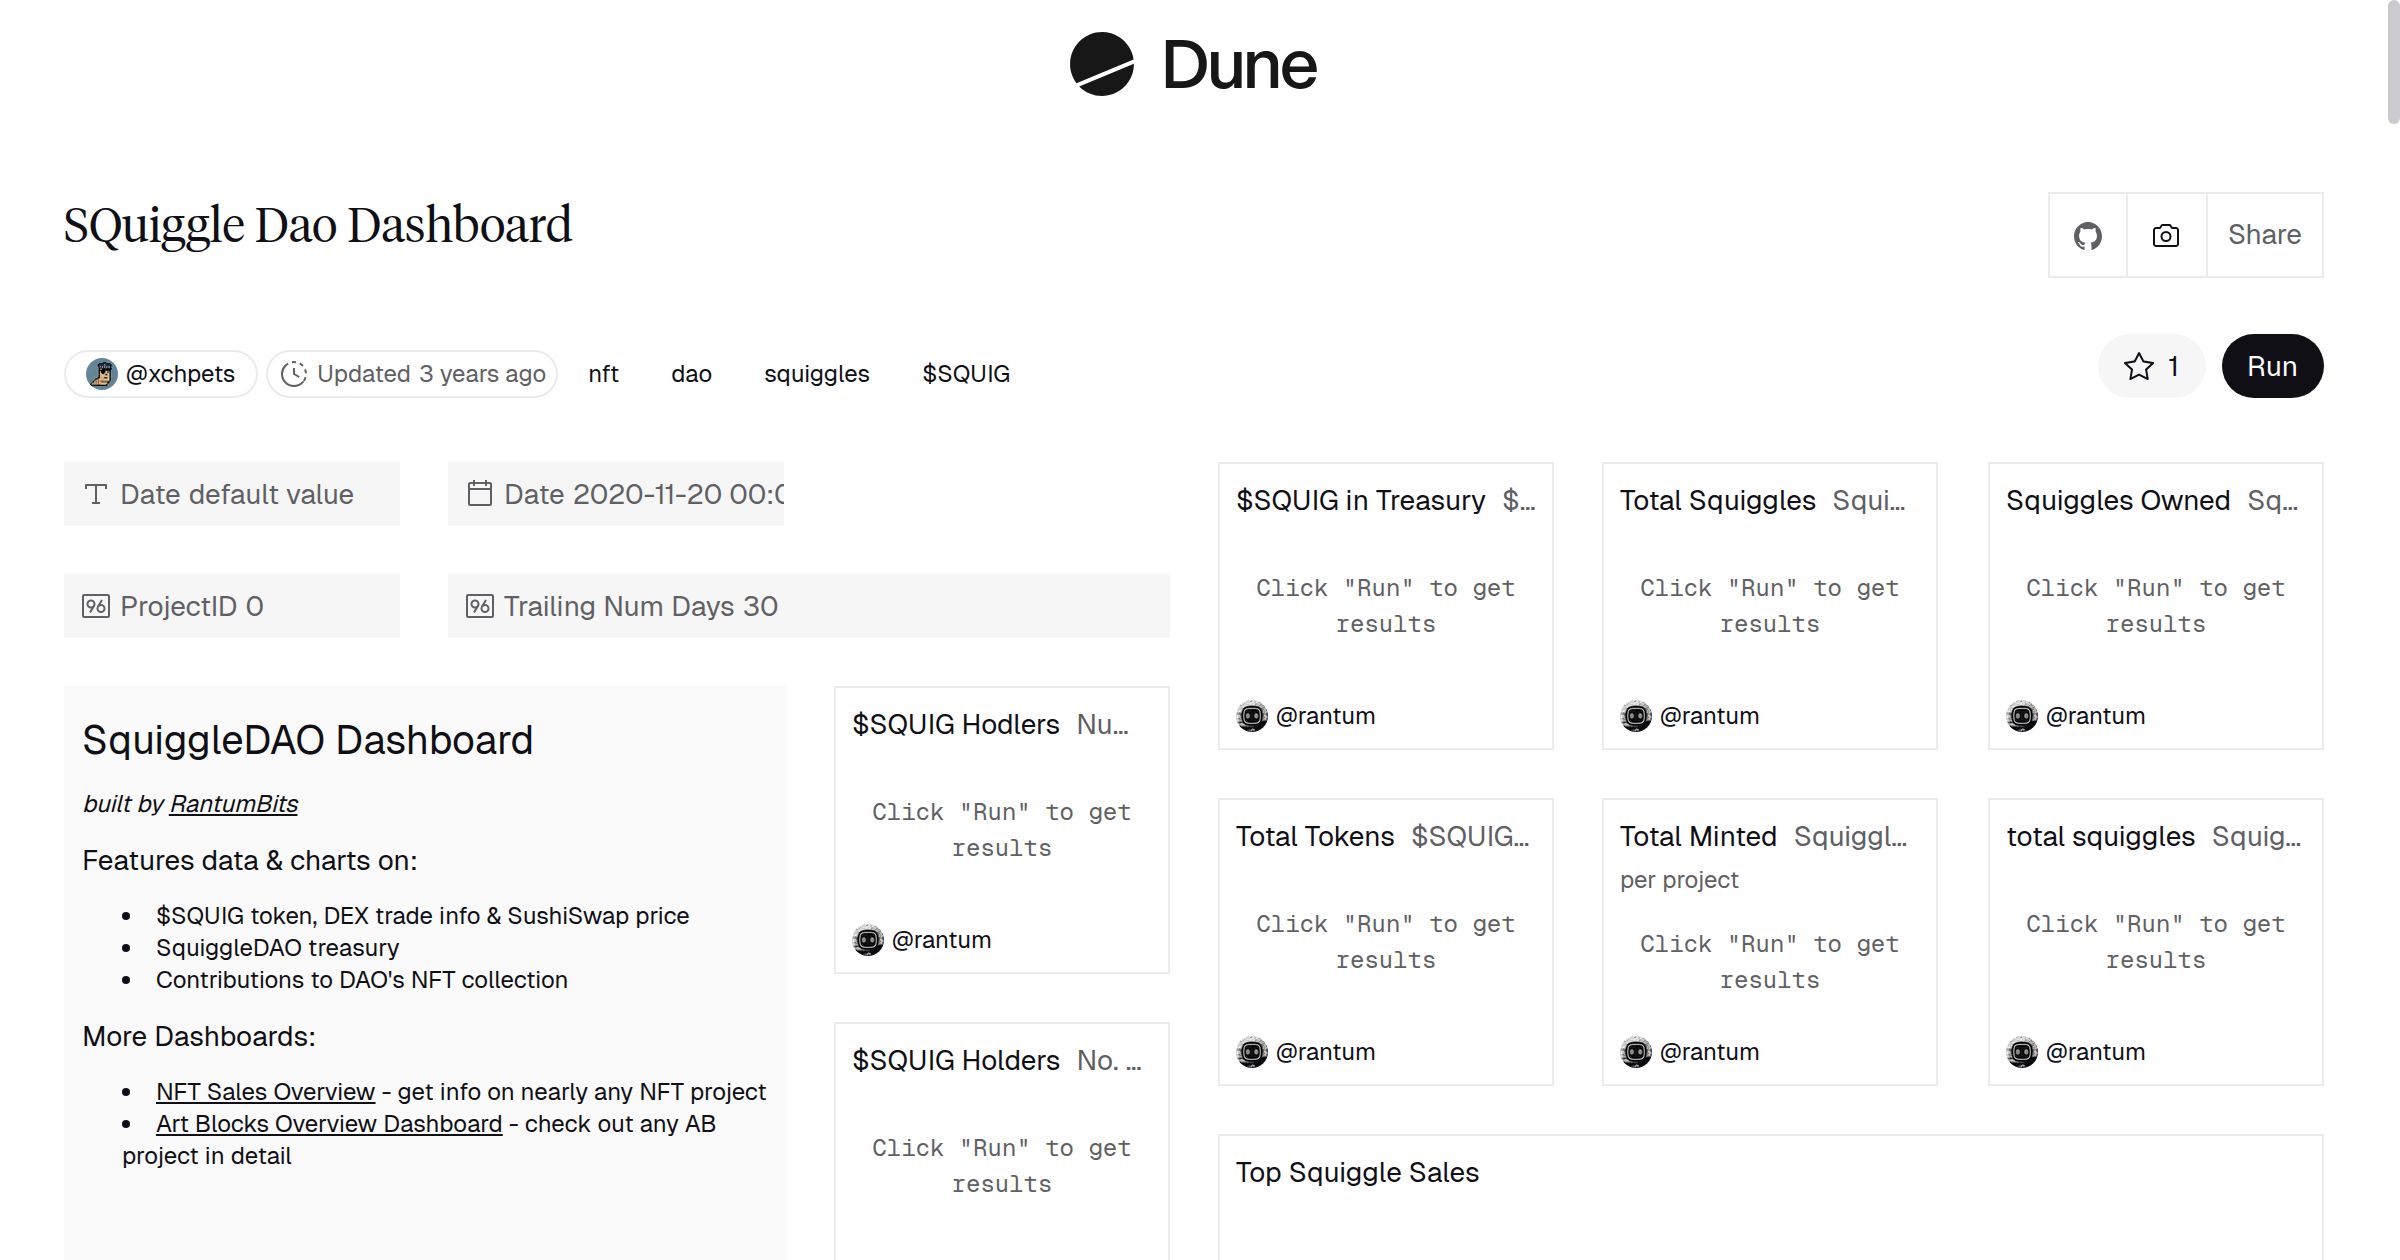Viewport: 2400px width, 1260px height.
Task: Click the Dune logo
Action: coord(1191,66)
